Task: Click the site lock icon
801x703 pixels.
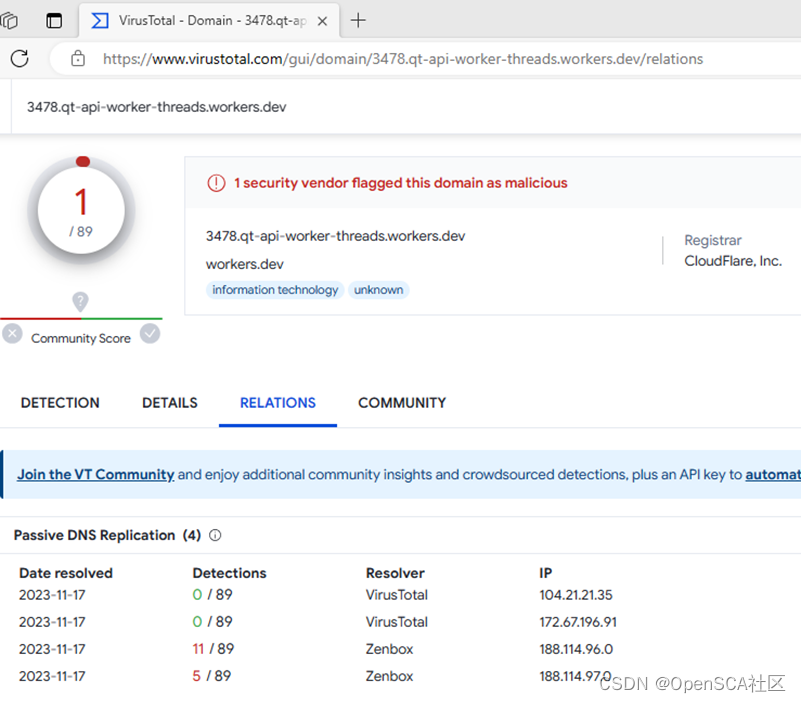Action: pos(78,59)
